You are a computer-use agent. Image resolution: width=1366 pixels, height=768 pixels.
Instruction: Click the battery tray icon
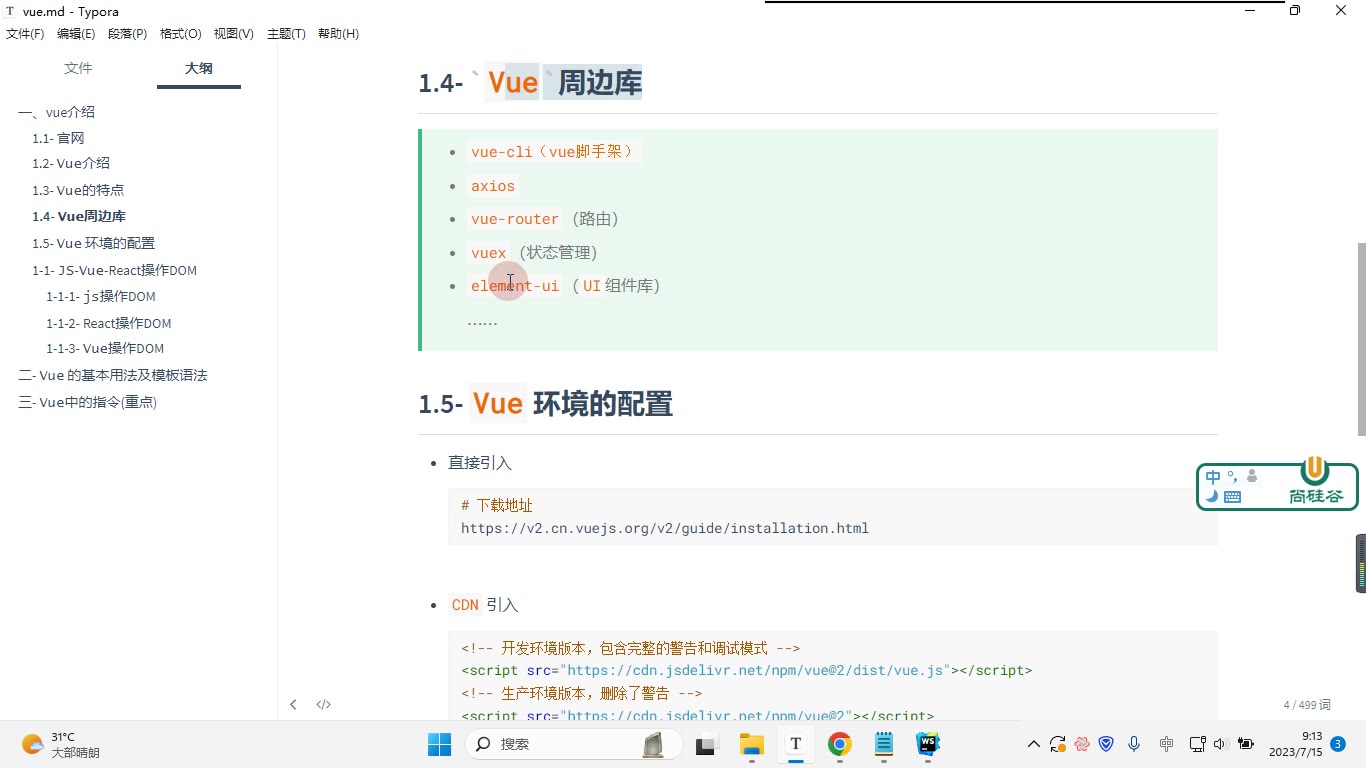[x=1246, y=744]
